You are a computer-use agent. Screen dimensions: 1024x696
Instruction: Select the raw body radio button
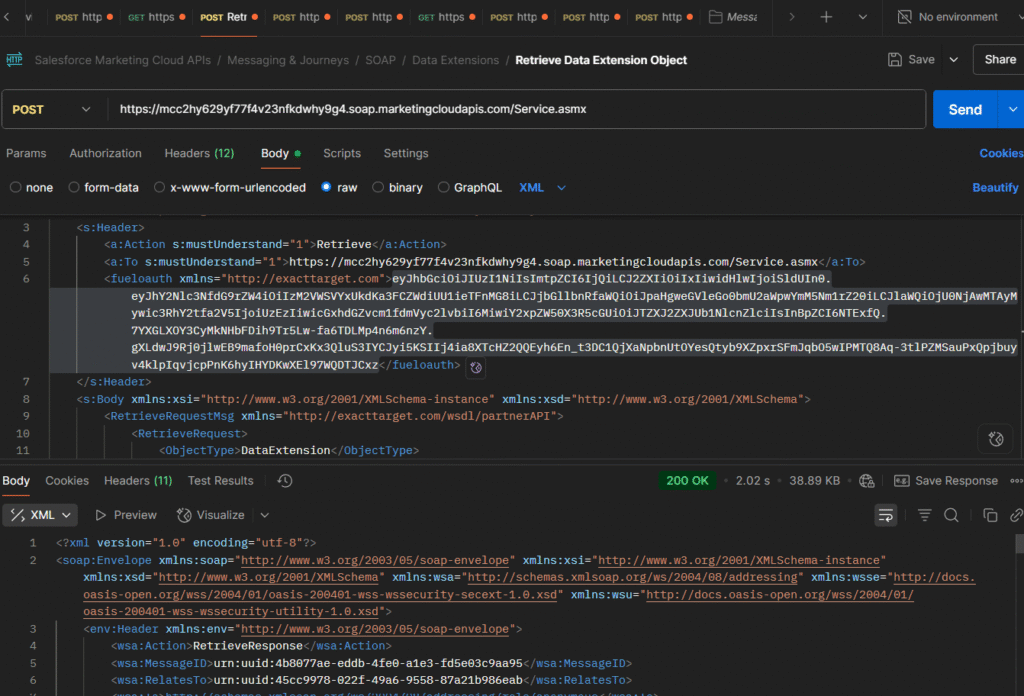327,187
